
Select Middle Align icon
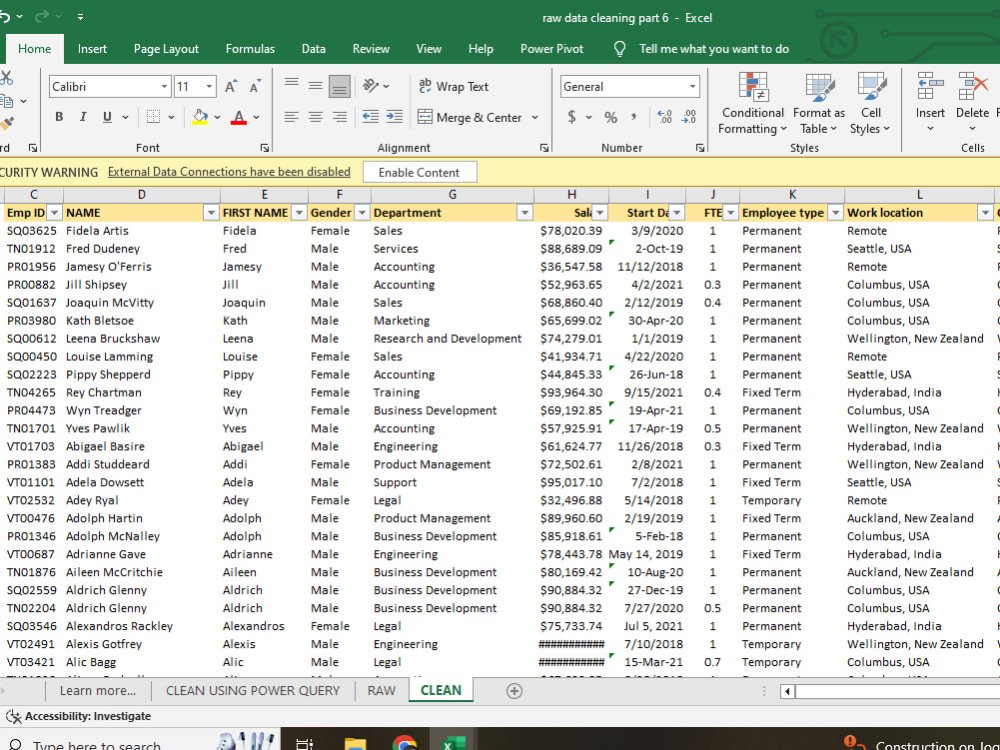pos(315,87)
